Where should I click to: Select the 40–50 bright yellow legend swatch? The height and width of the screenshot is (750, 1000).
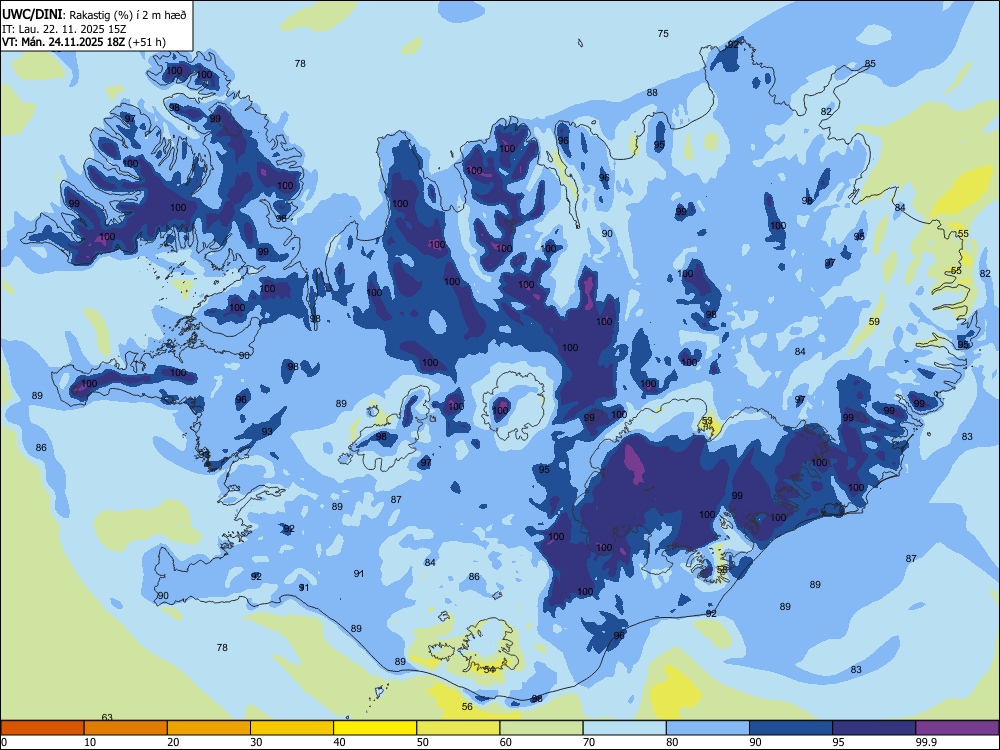tap(375, 728)
